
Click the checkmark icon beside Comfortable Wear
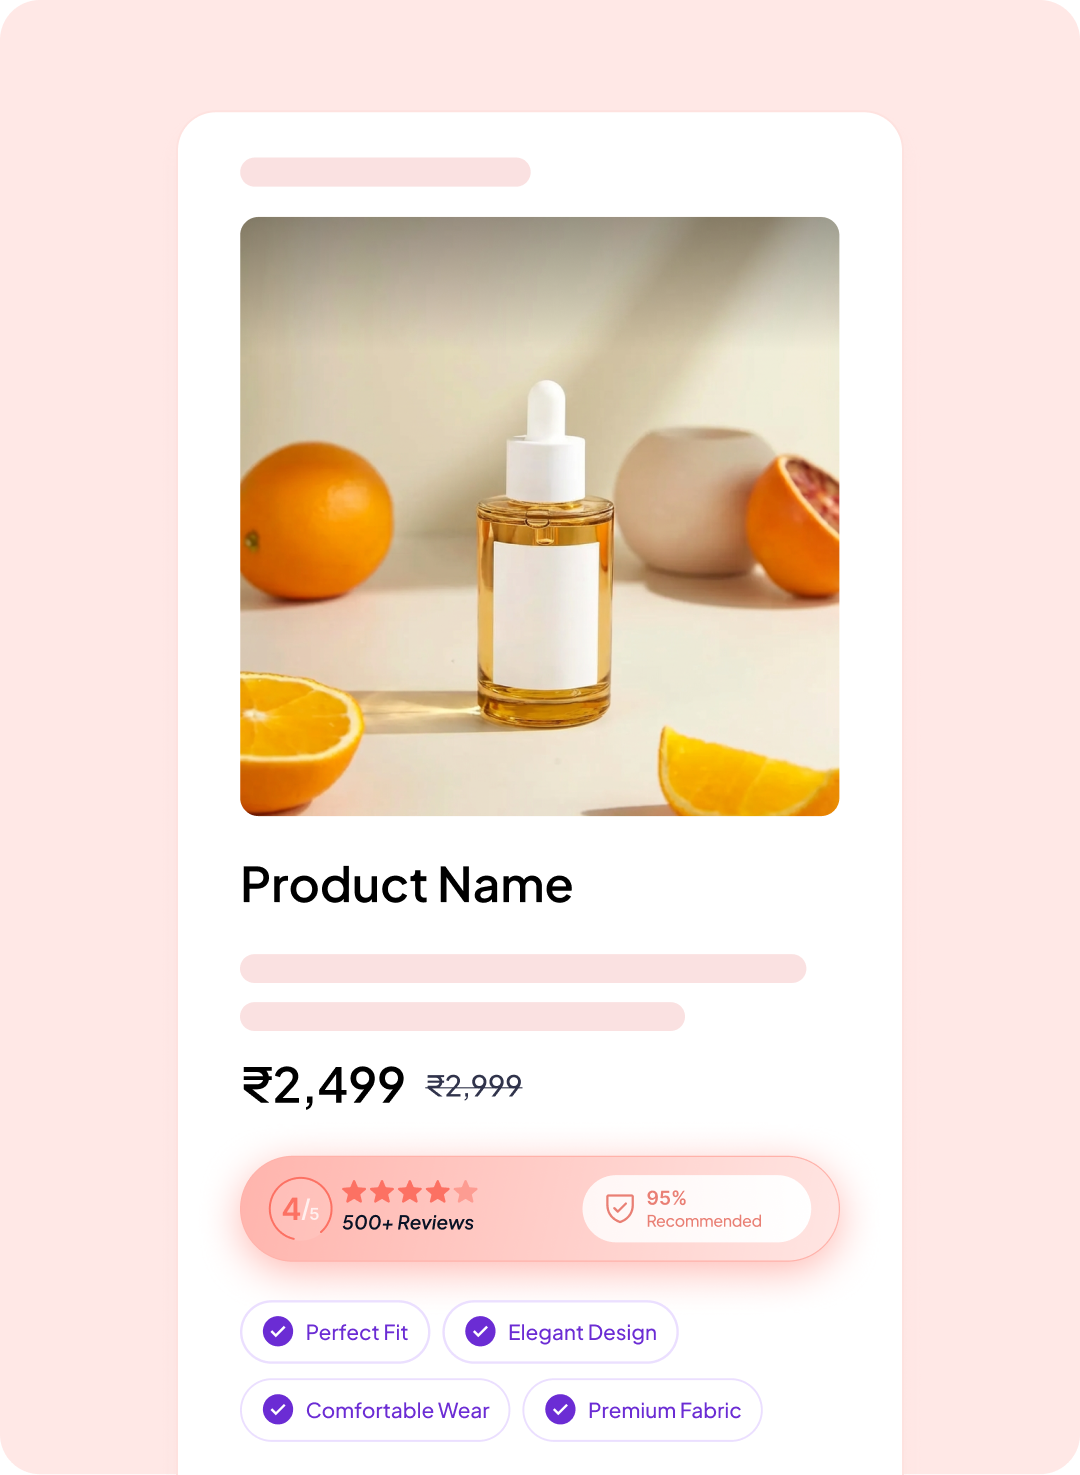coord(278,1409)
